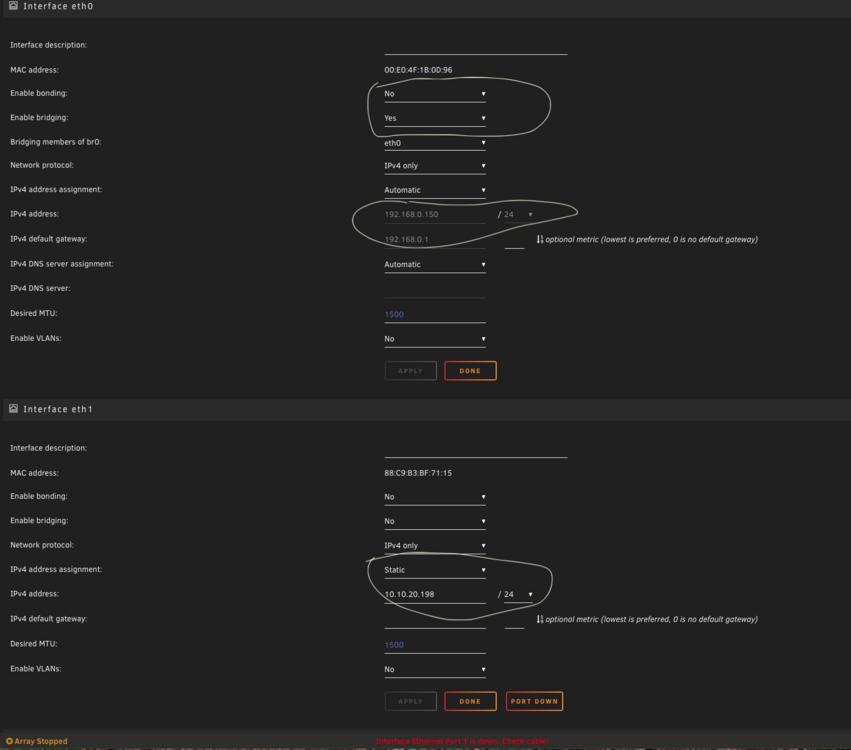
Task: Click eth0 gateway metric sort icon
Action: coord(540,239)
